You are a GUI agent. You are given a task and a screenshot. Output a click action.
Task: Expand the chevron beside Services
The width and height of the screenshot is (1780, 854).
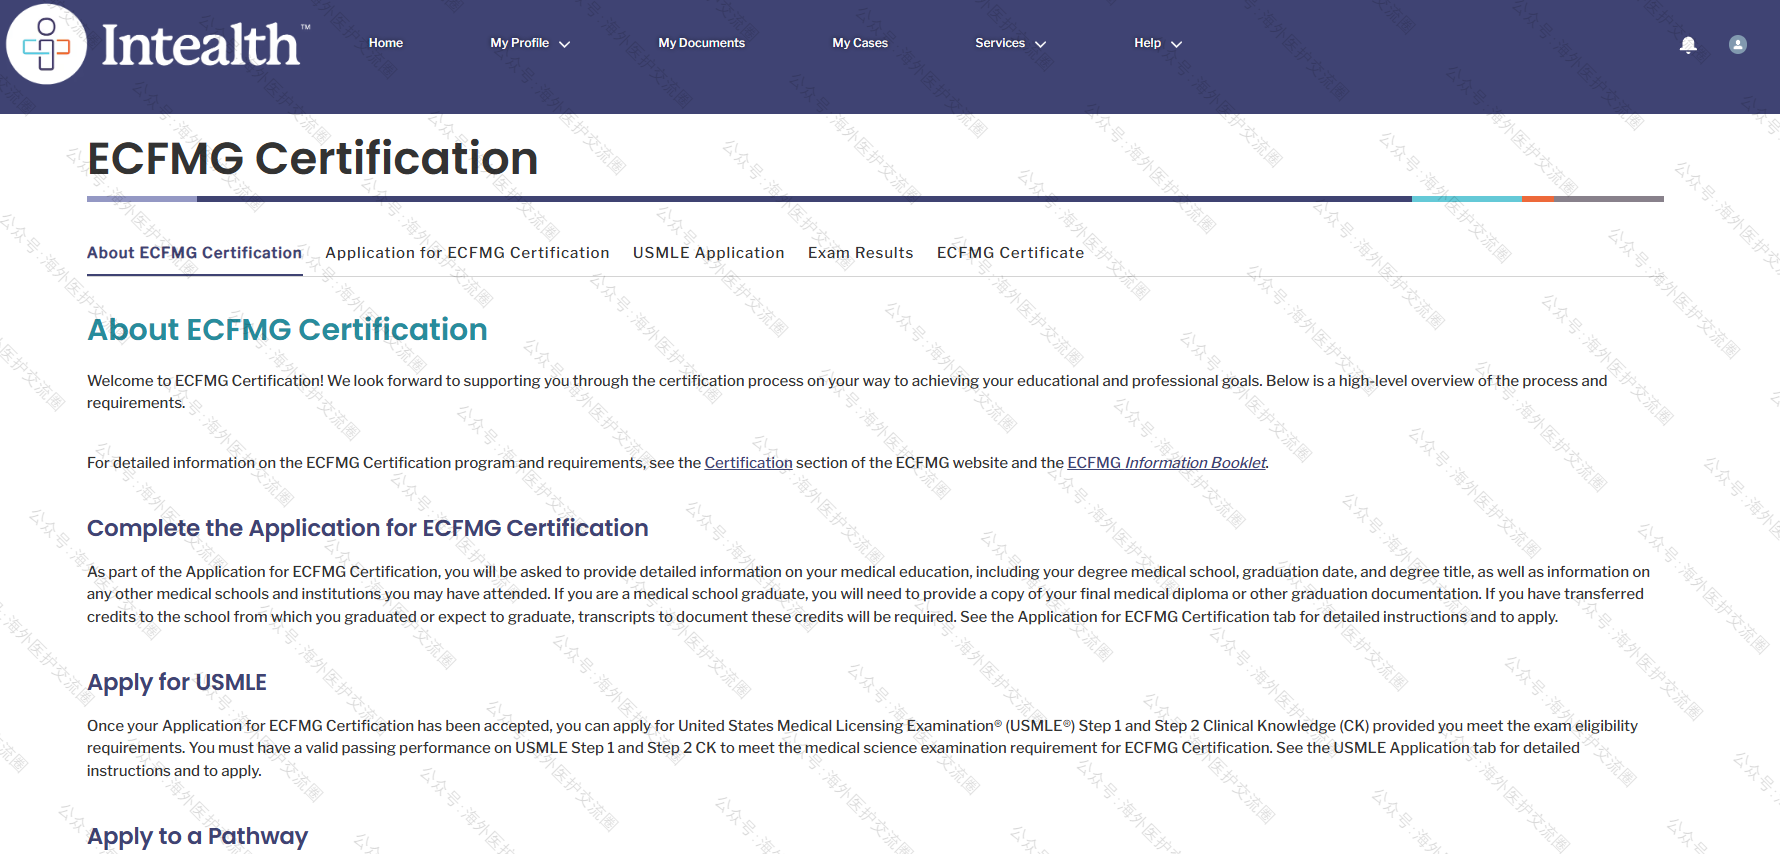pyautogui.click(x=1041, y=44)
